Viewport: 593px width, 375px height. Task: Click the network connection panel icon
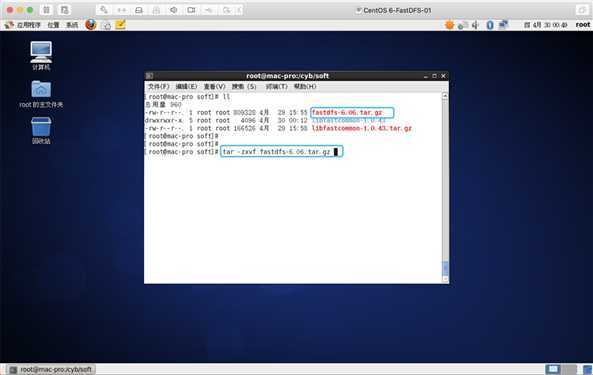503,25
